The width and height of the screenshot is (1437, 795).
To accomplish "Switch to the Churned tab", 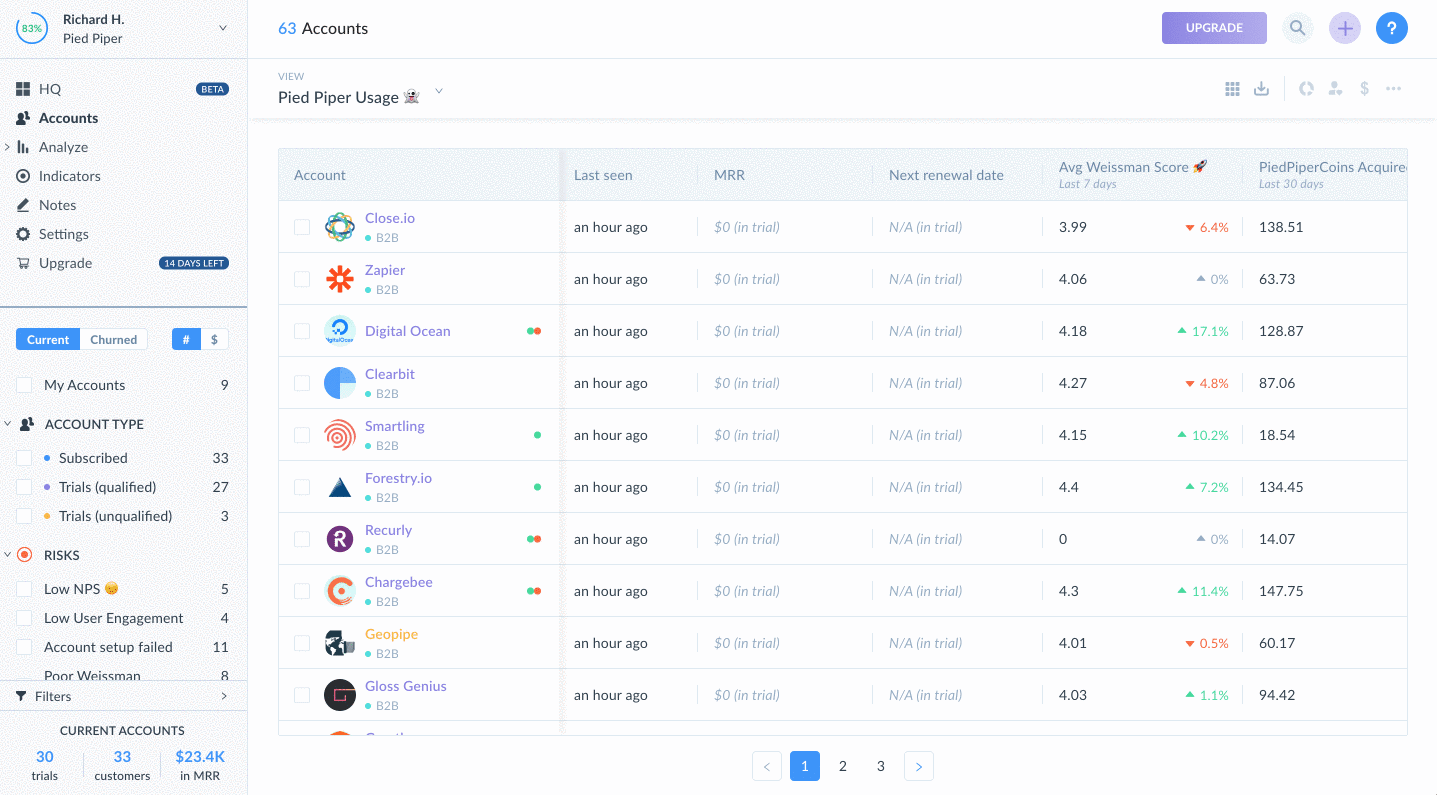I will tap(113, 340).
